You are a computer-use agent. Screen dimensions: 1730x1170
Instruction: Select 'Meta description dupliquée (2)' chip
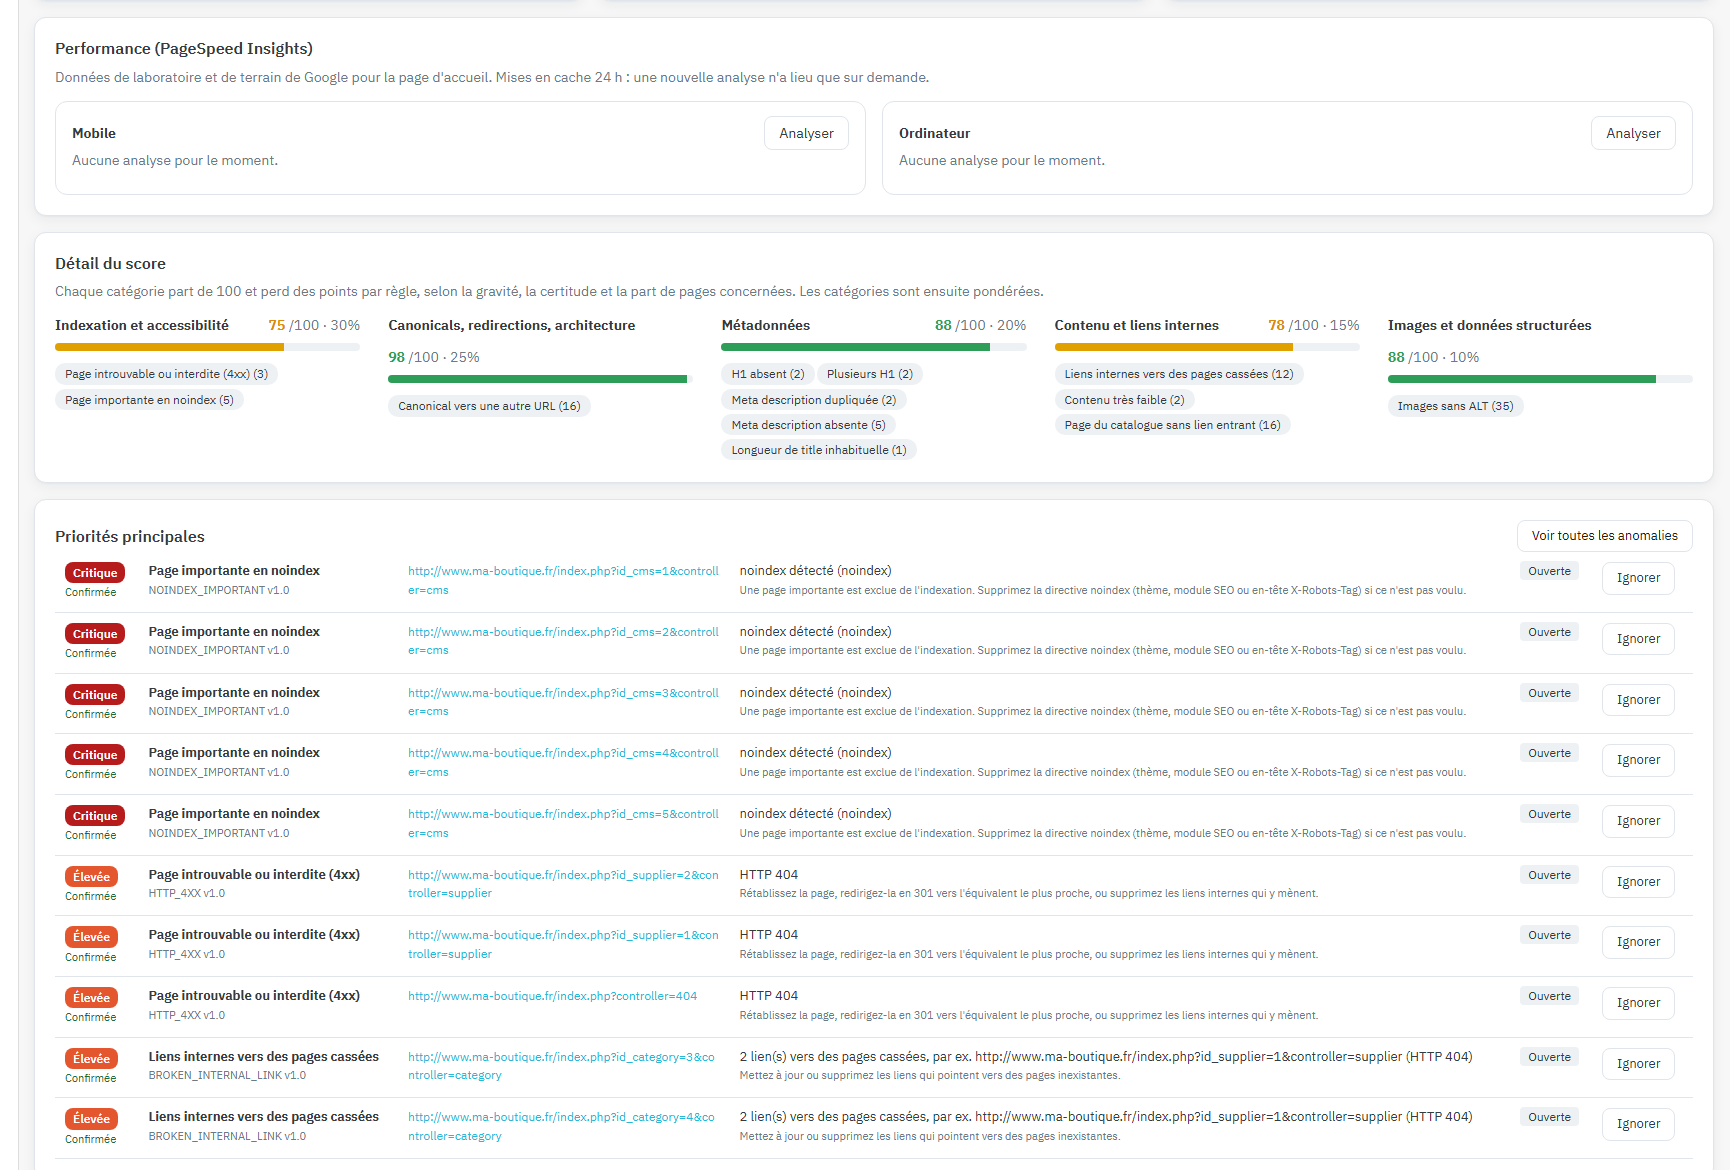tap(813, 400)
